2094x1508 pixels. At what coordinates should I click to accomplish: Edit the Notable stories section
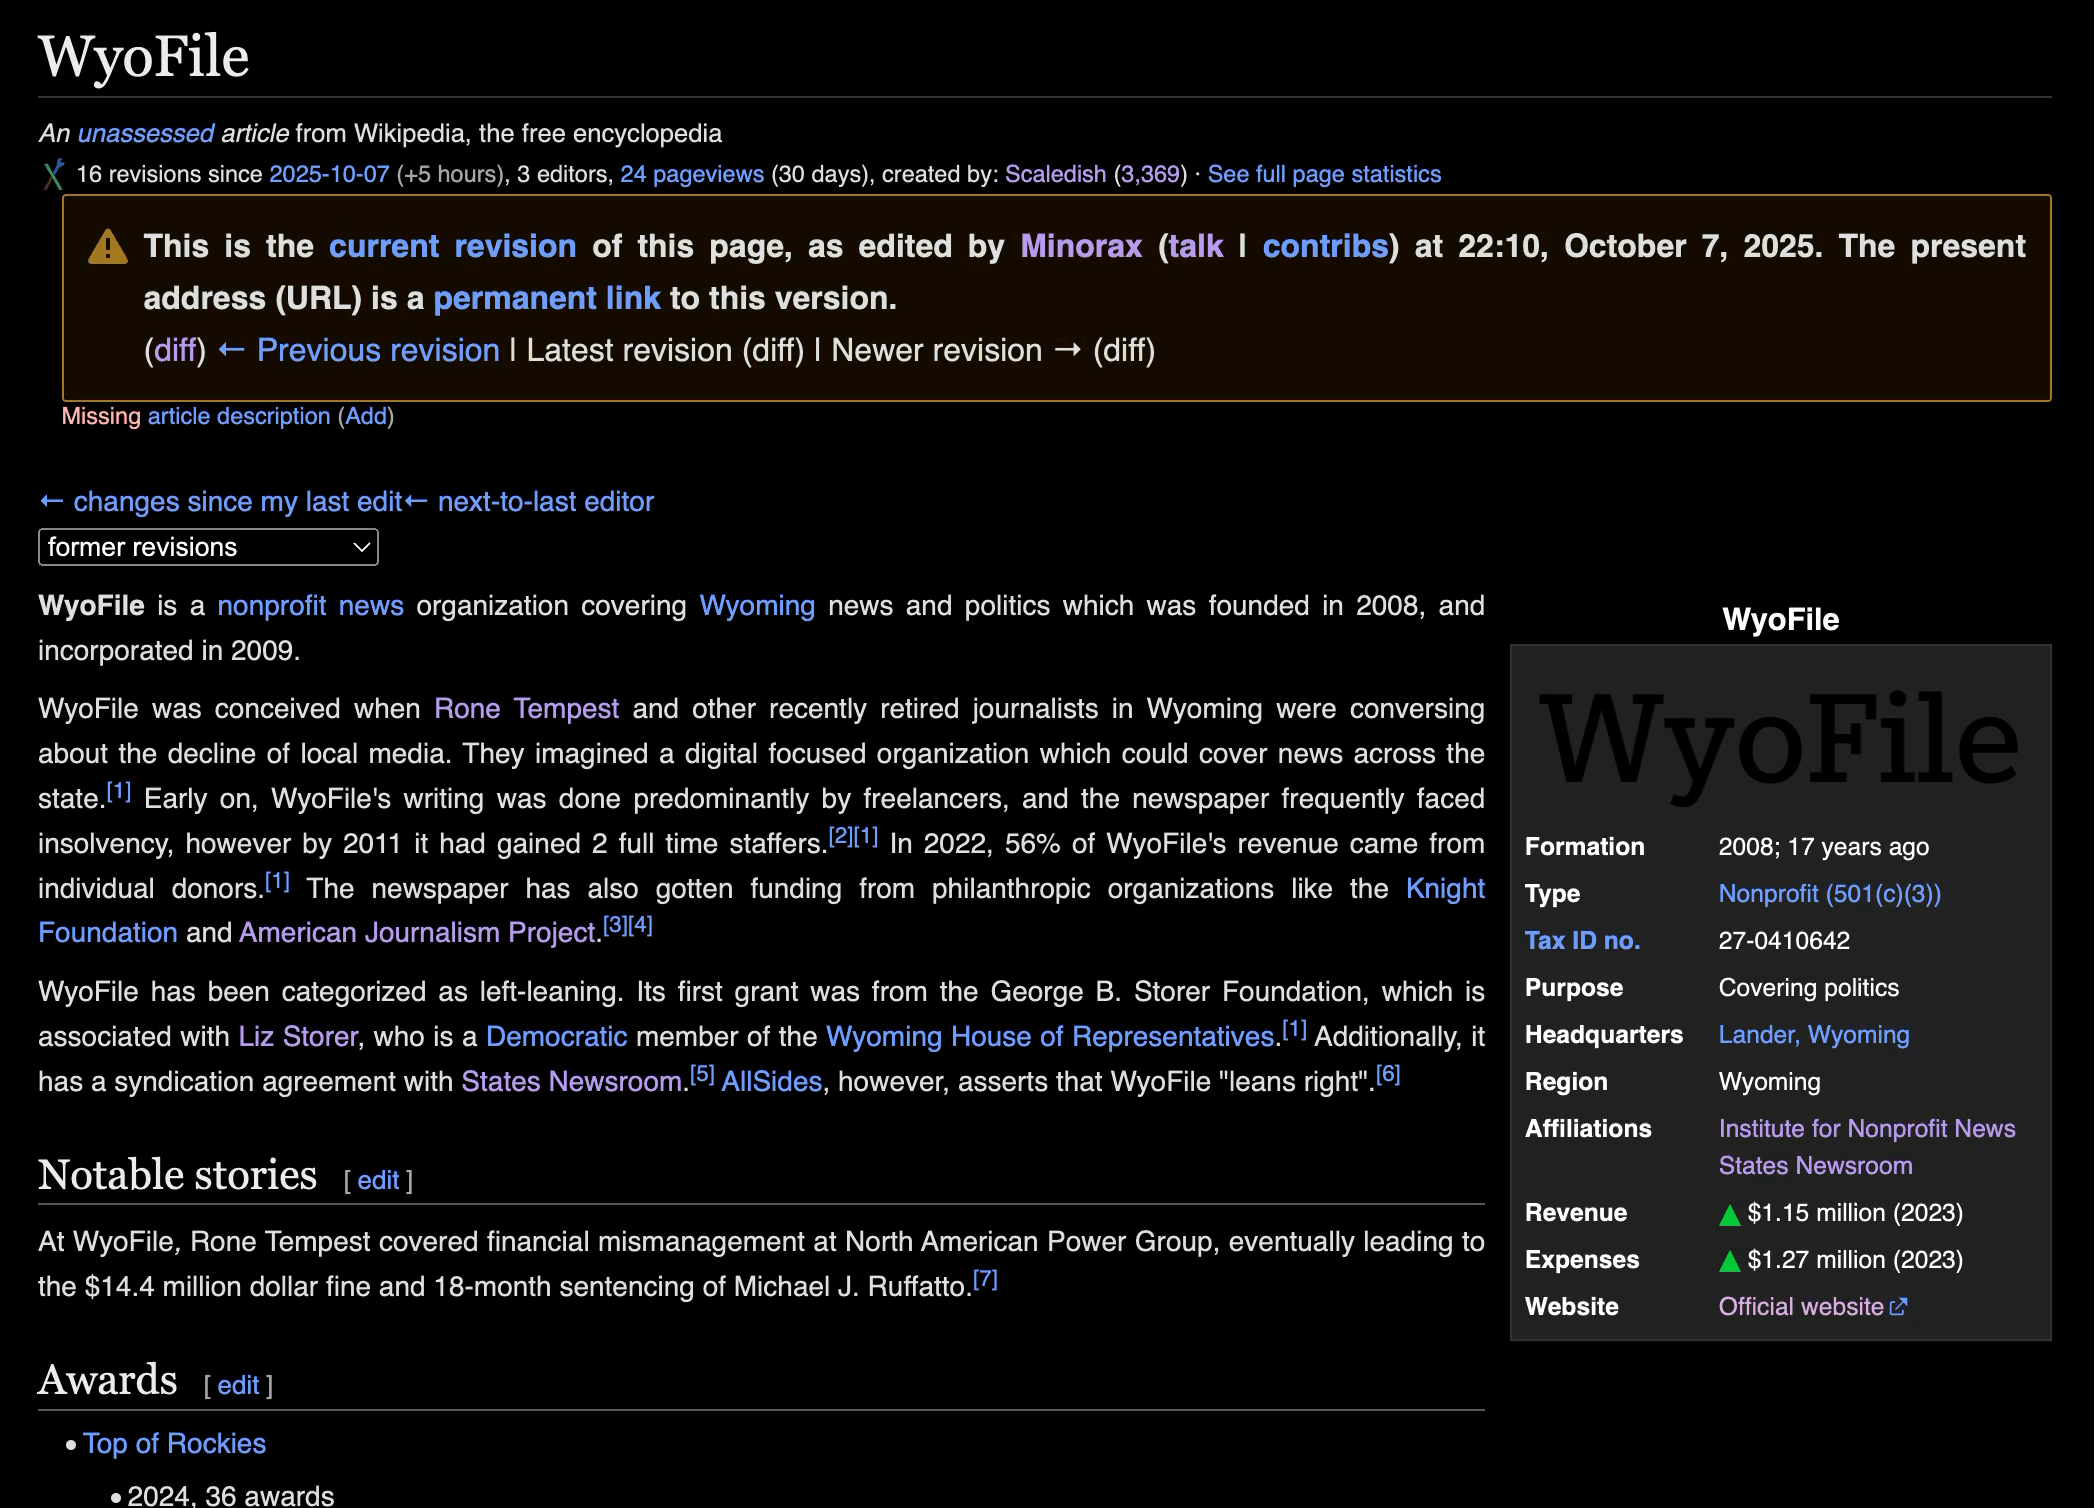(x=378, y=1181)
